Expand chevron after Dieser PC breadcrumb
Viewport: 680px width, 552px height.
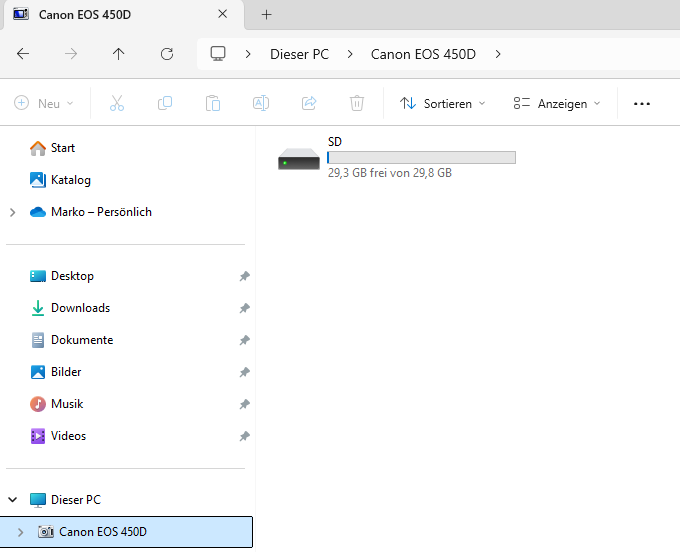(x=350, y=54)
